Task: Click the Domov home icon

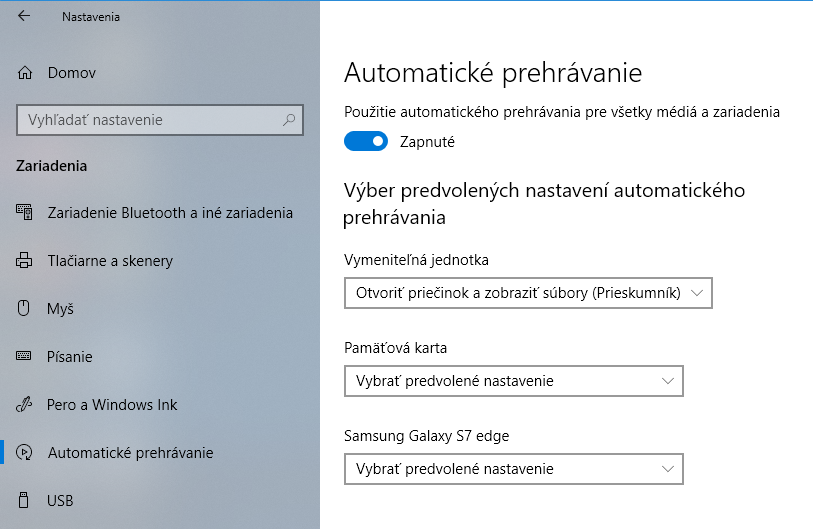Action: click(x=25, y=72)
